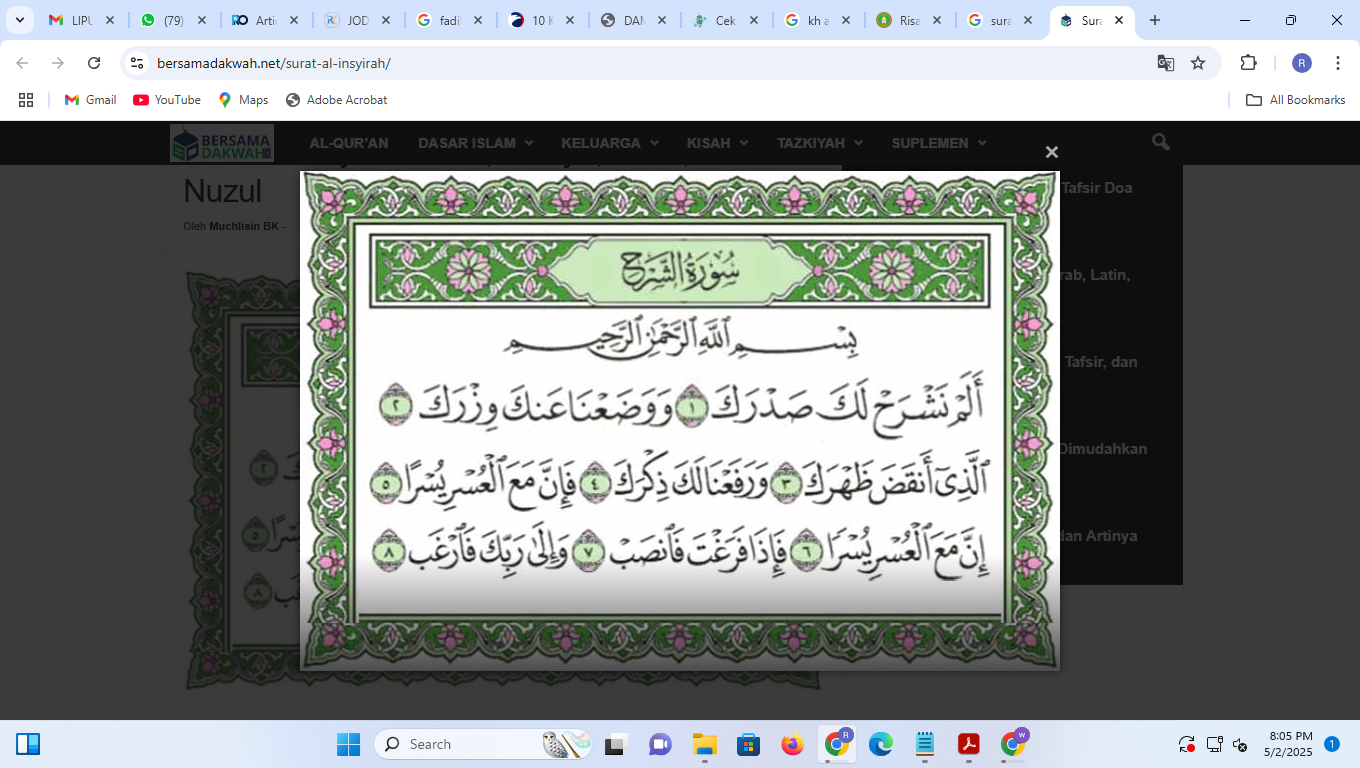Open the Windows Start menu
The height and width of the screenshot is (768, 1360).
click(348, 744)
